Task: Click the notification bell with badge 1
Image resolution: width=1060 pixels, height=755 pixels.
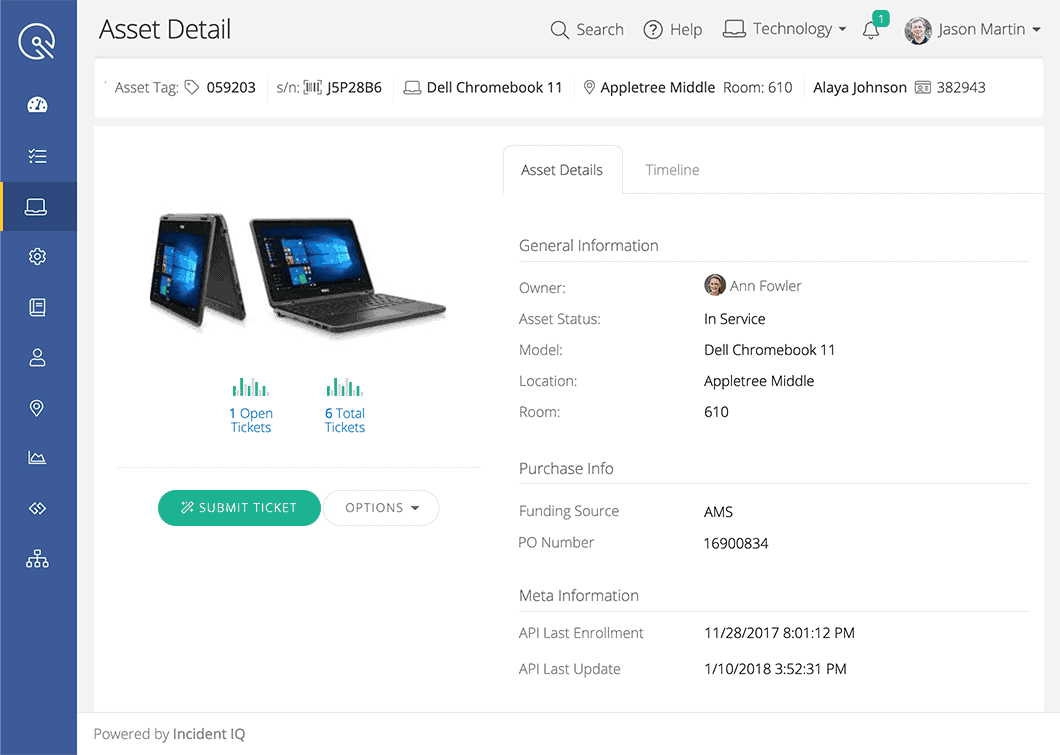Action: 869,30
